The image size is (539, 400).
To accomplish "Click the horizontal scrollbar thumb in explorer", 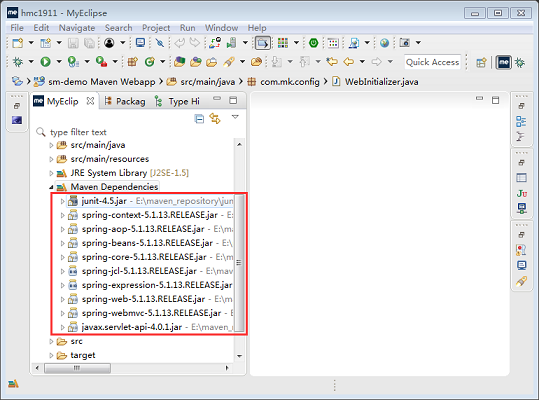I will click(77, 368).
